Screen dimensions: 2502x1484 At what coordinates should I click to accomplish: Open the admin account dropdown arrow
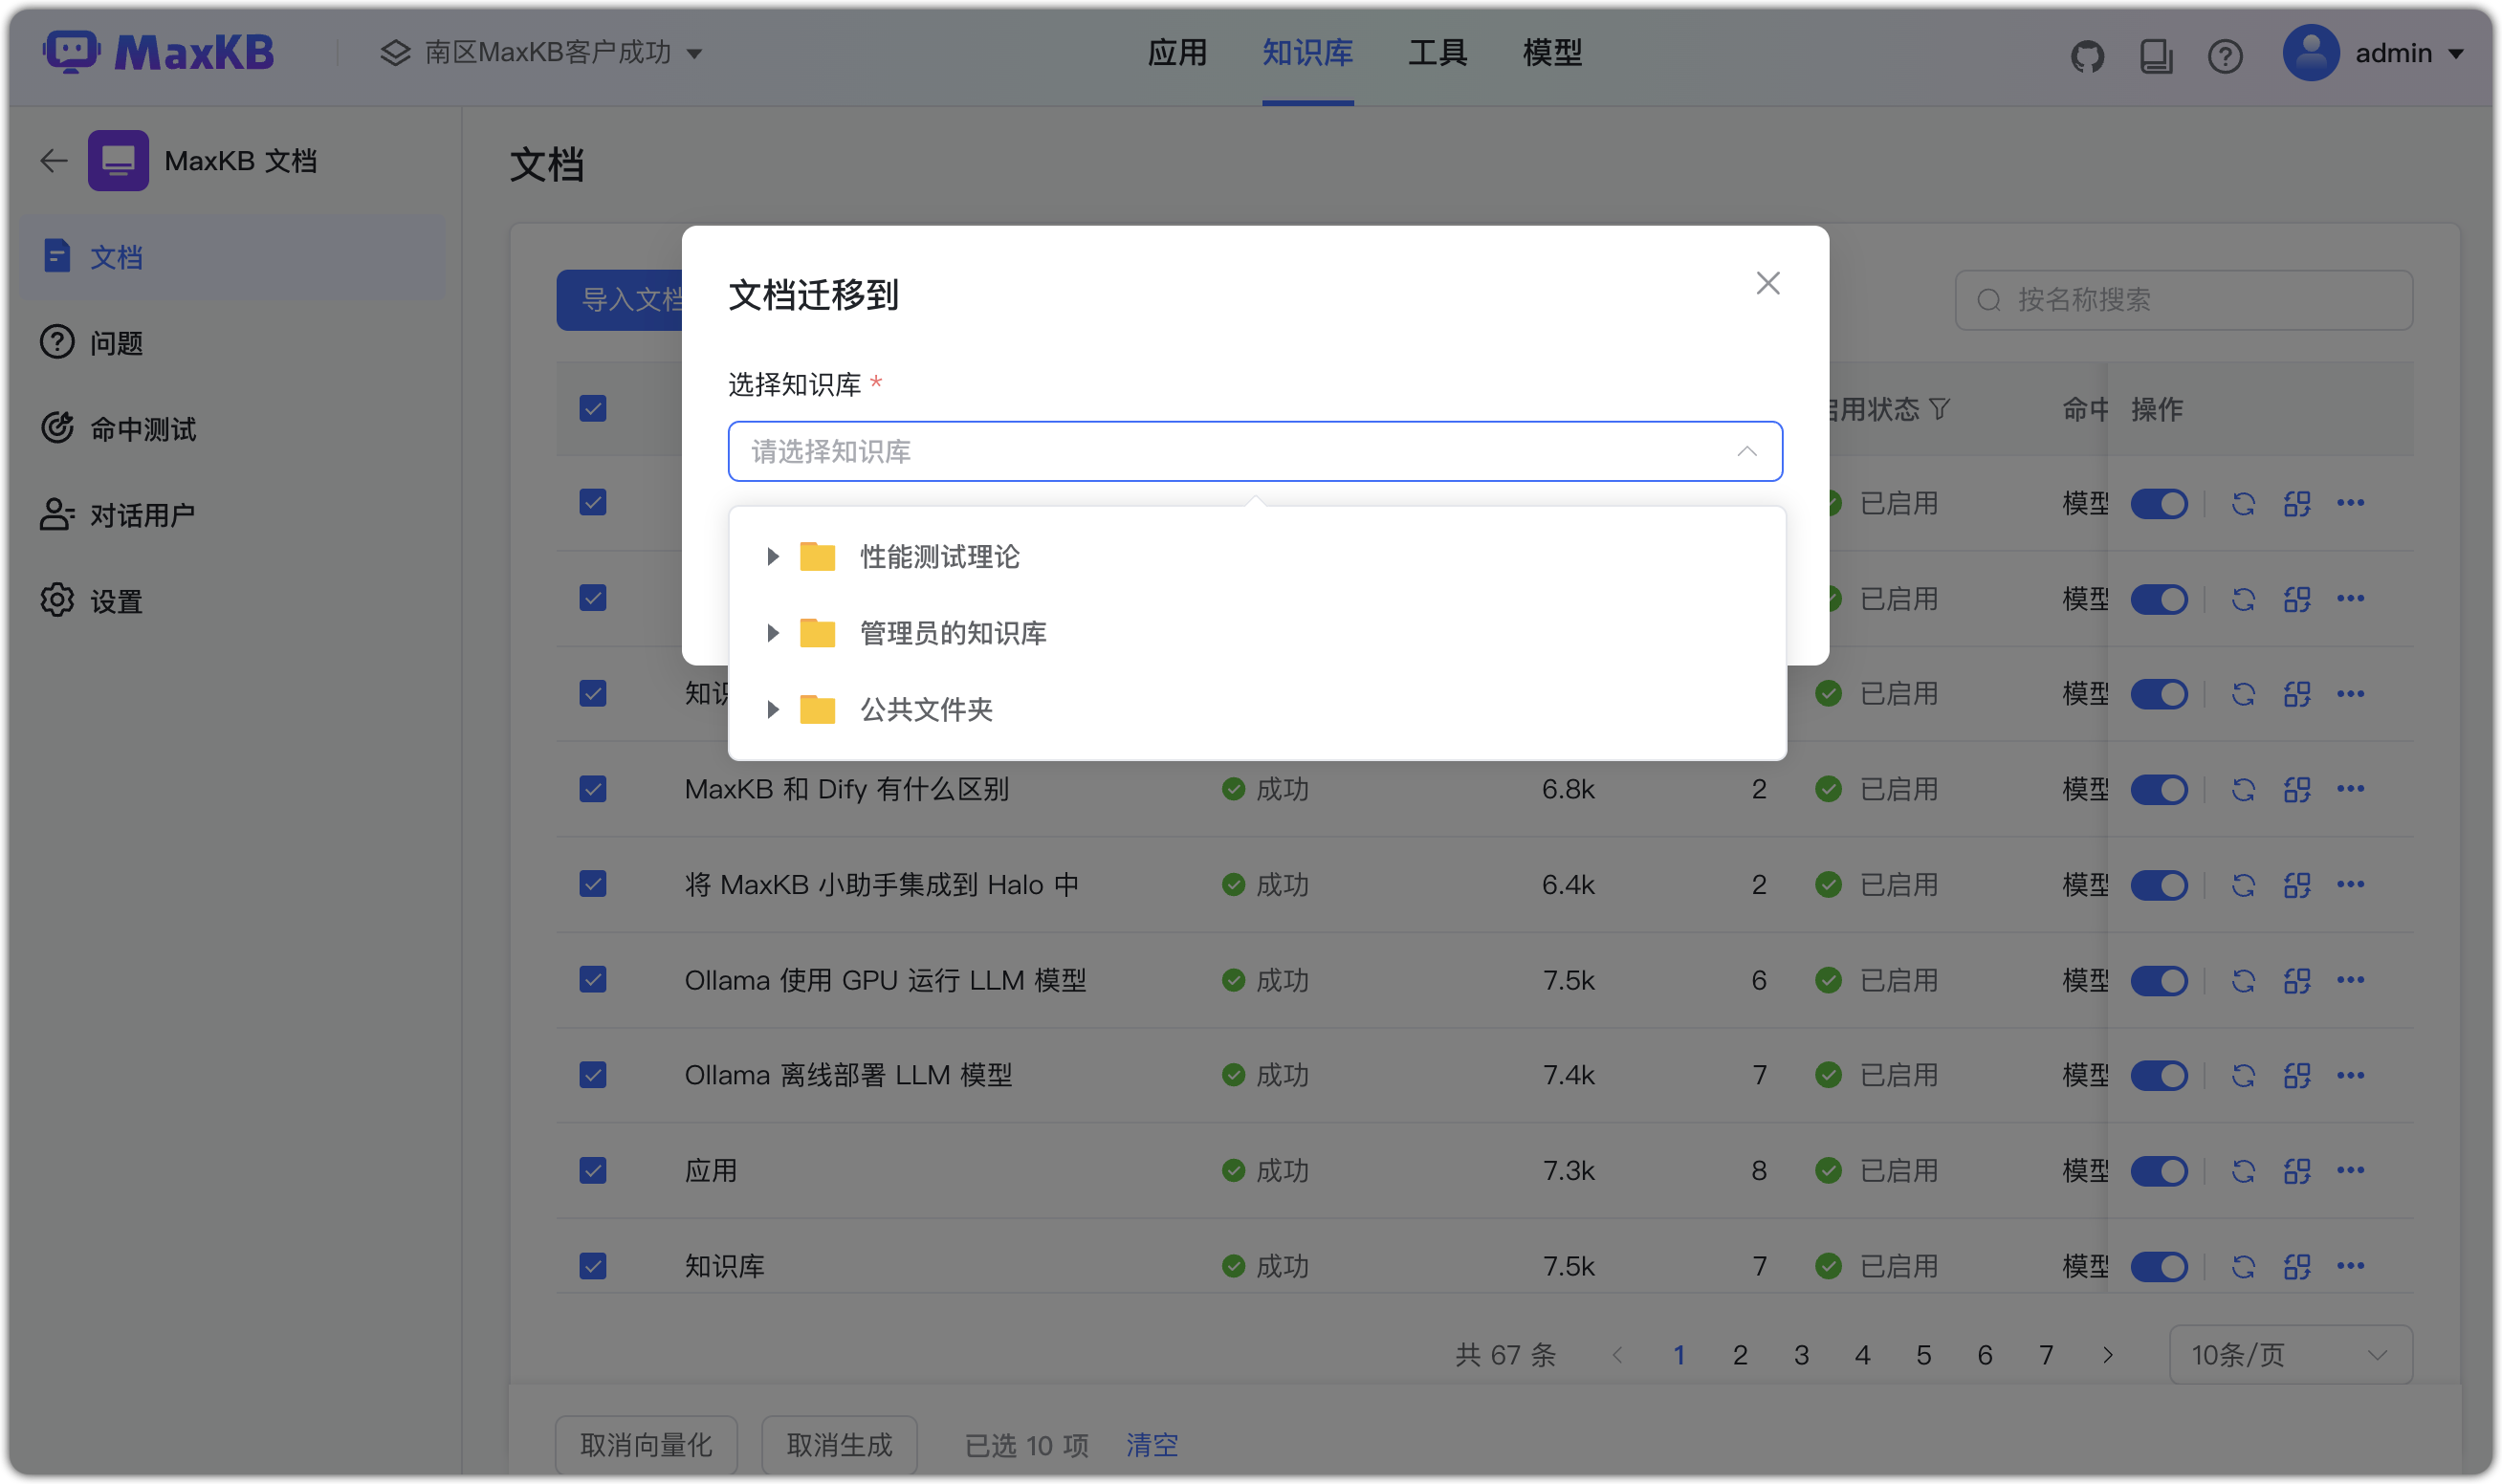2455,54
